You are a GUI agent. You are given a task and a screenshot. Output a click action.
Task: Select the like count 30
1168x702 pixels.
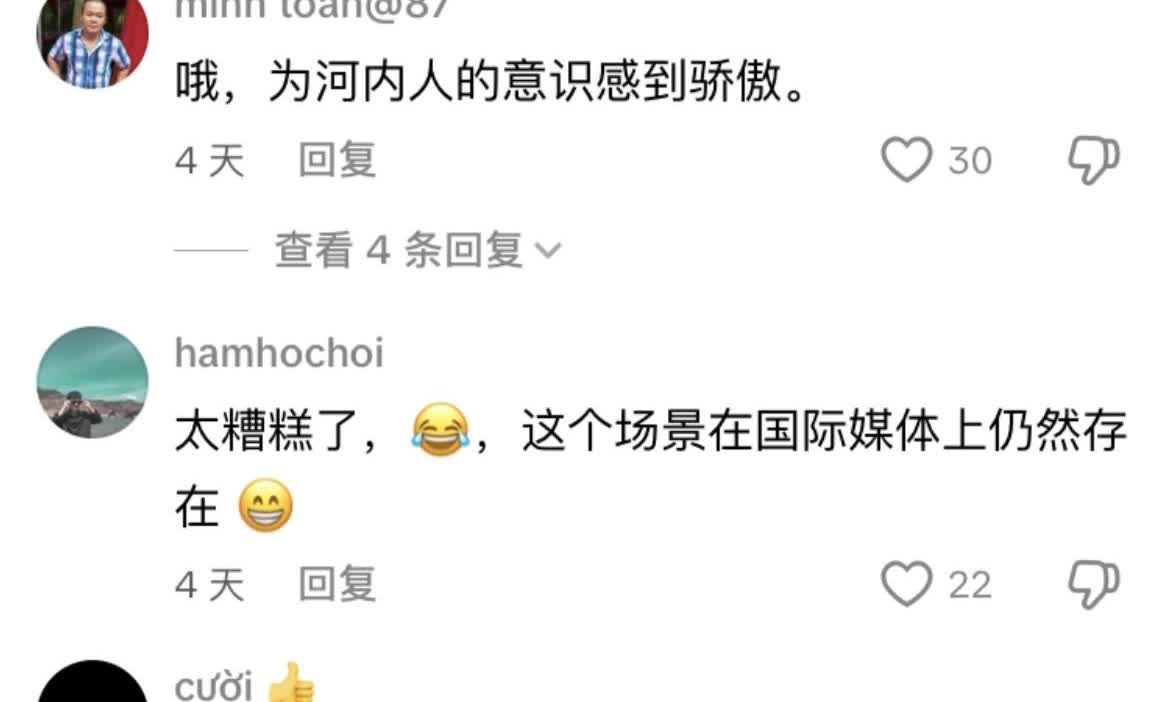click(x=970, y=160)
